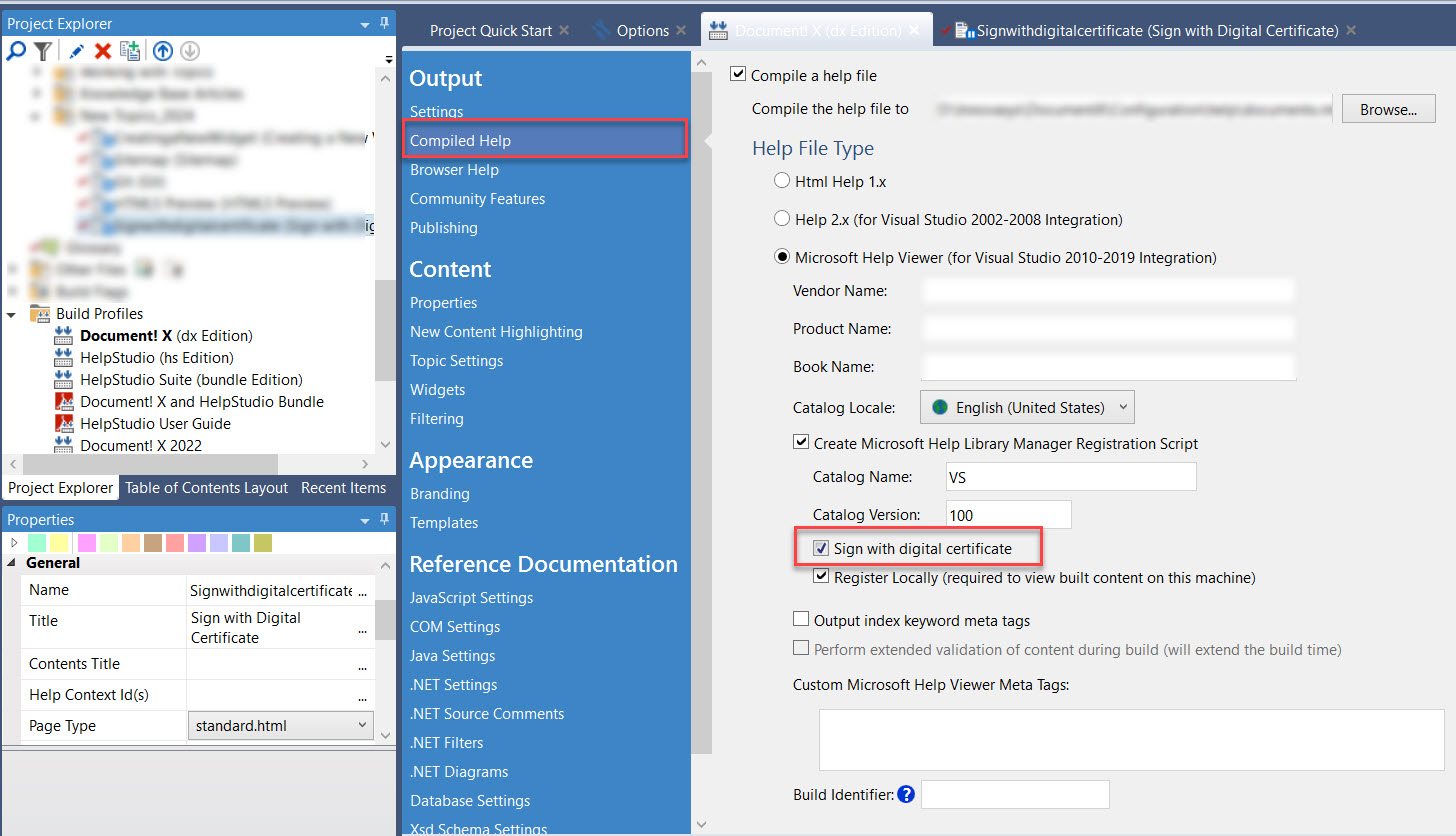Viewport: 1456px width, 836px height.
Task: Switch to the Options tab
Action: click(x=645, y=30)
